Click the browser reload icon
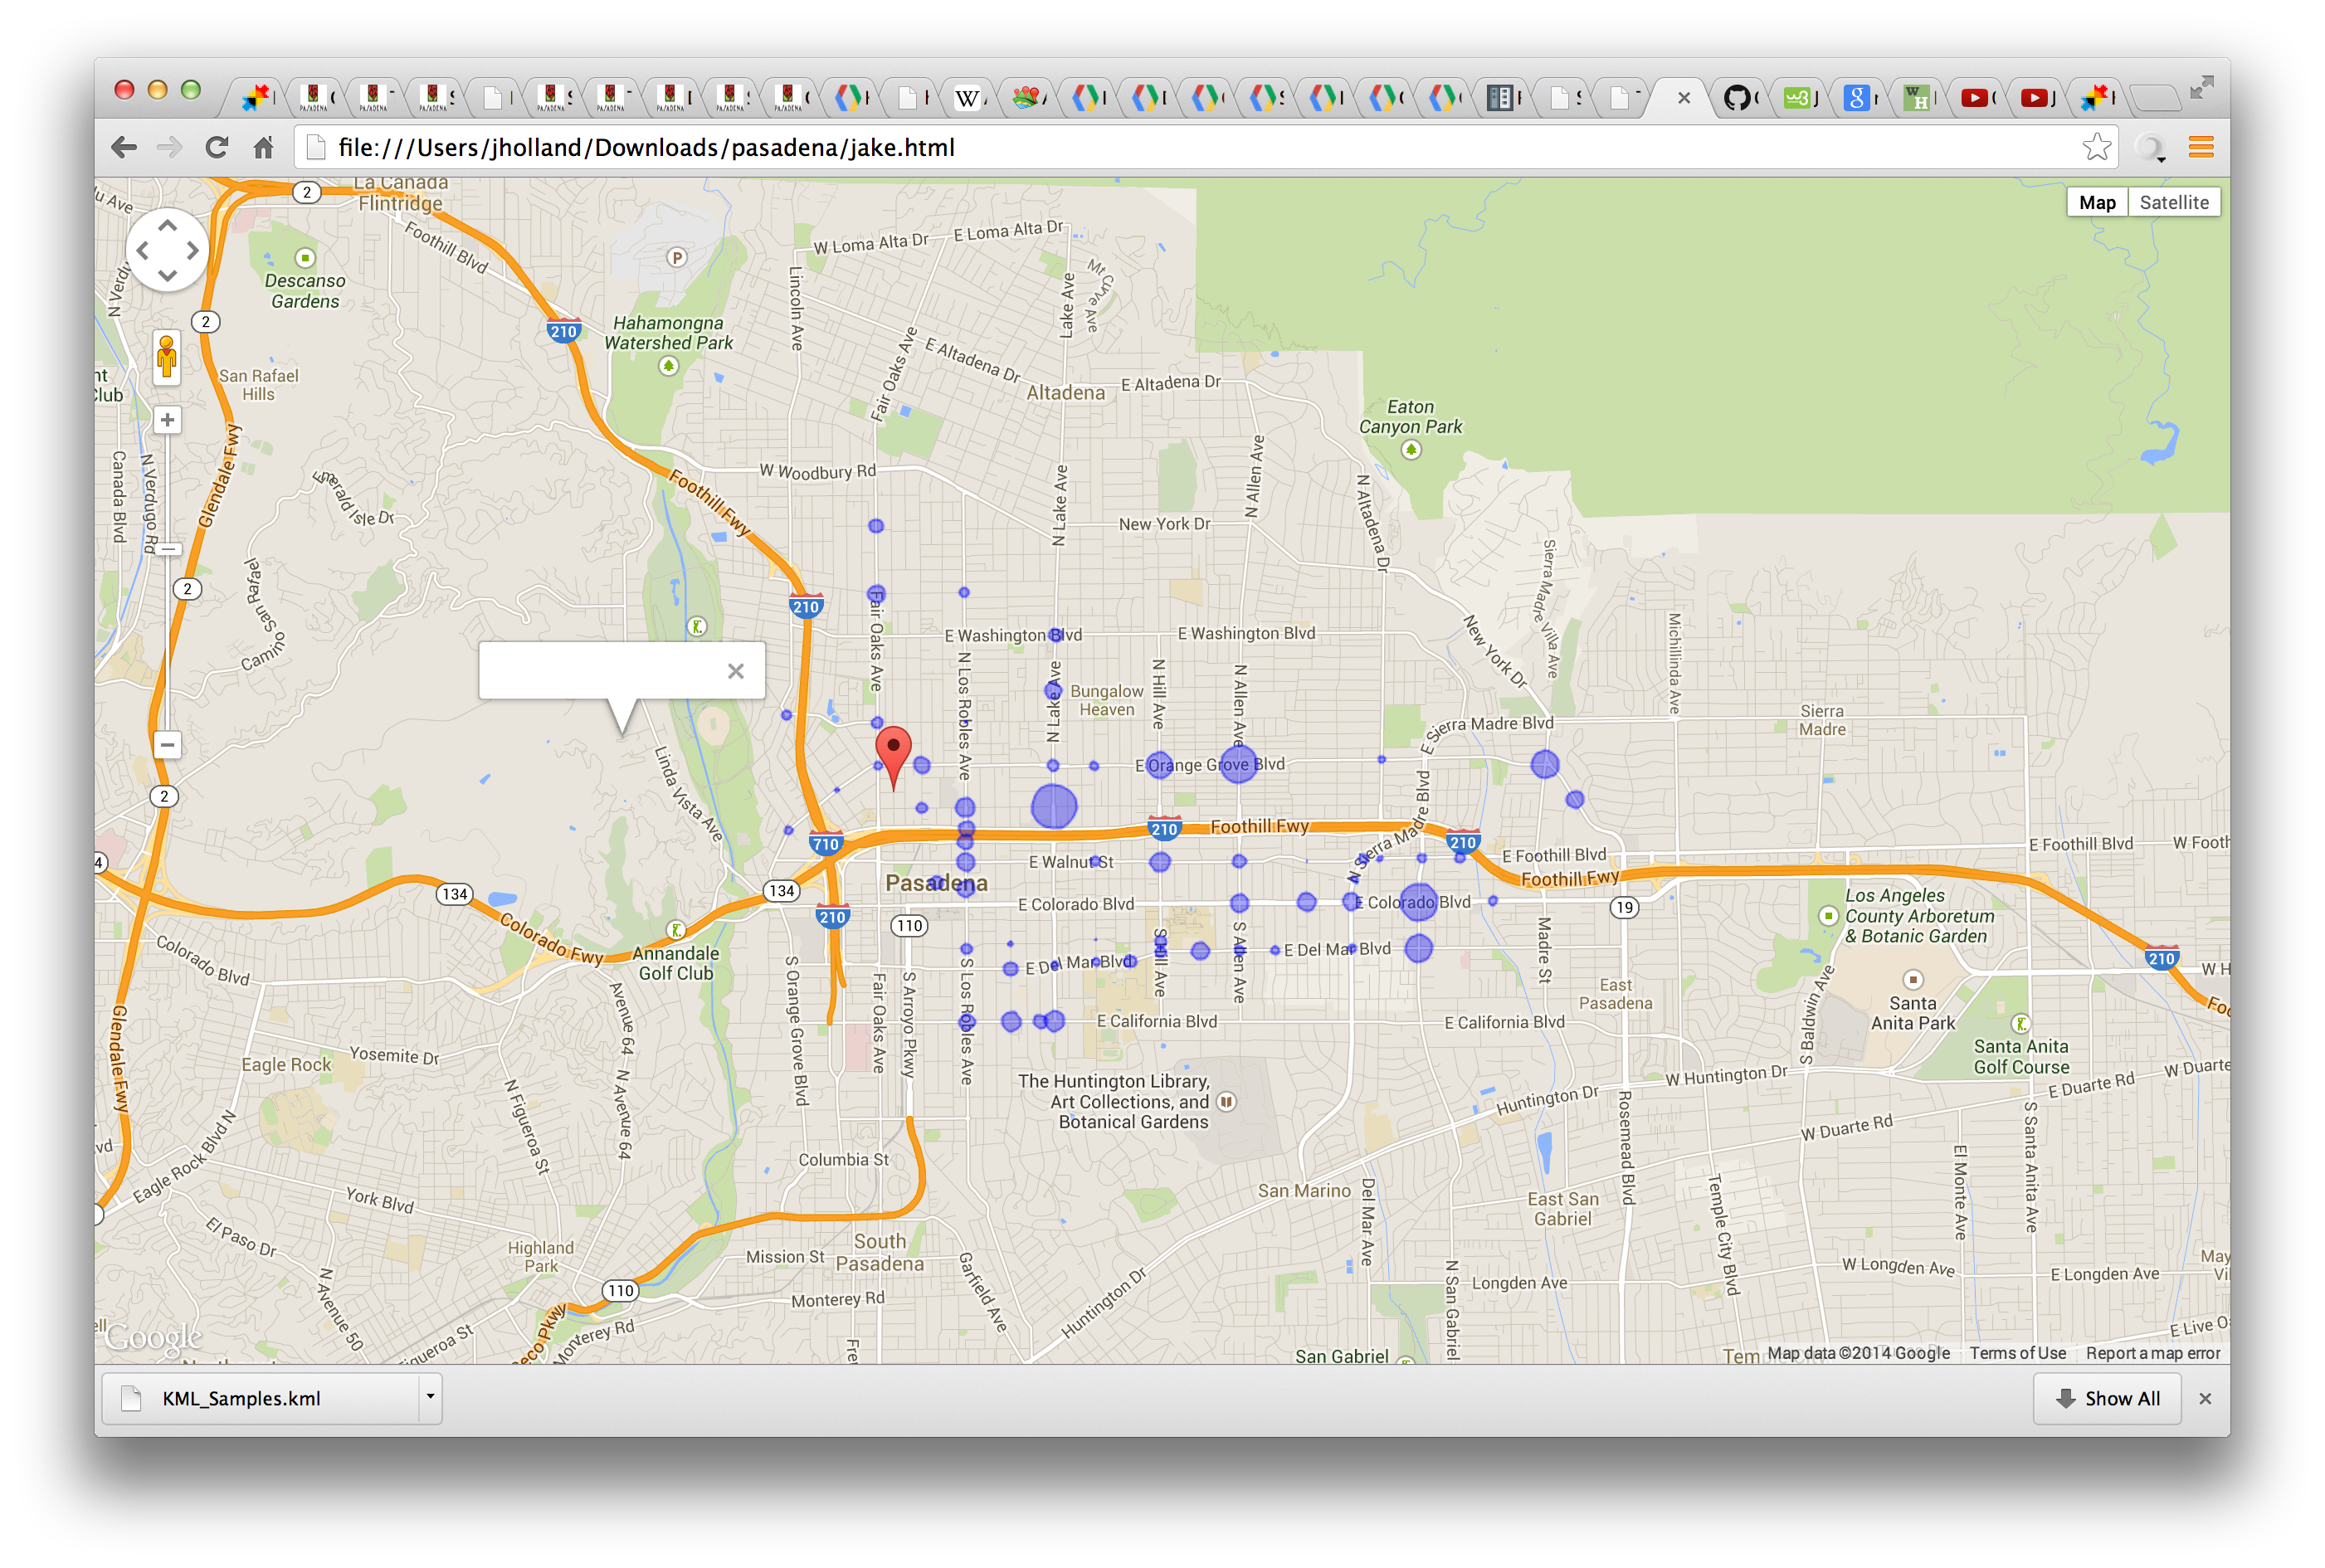Viewport: 2325px width, 1568px height. point(216,148)
